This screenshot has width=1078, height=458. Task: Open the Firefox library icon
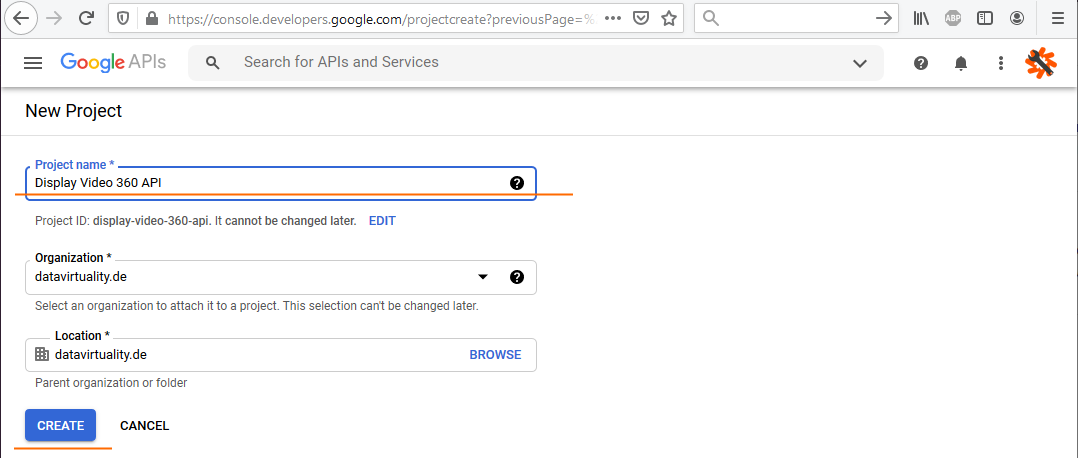[921, 18]
